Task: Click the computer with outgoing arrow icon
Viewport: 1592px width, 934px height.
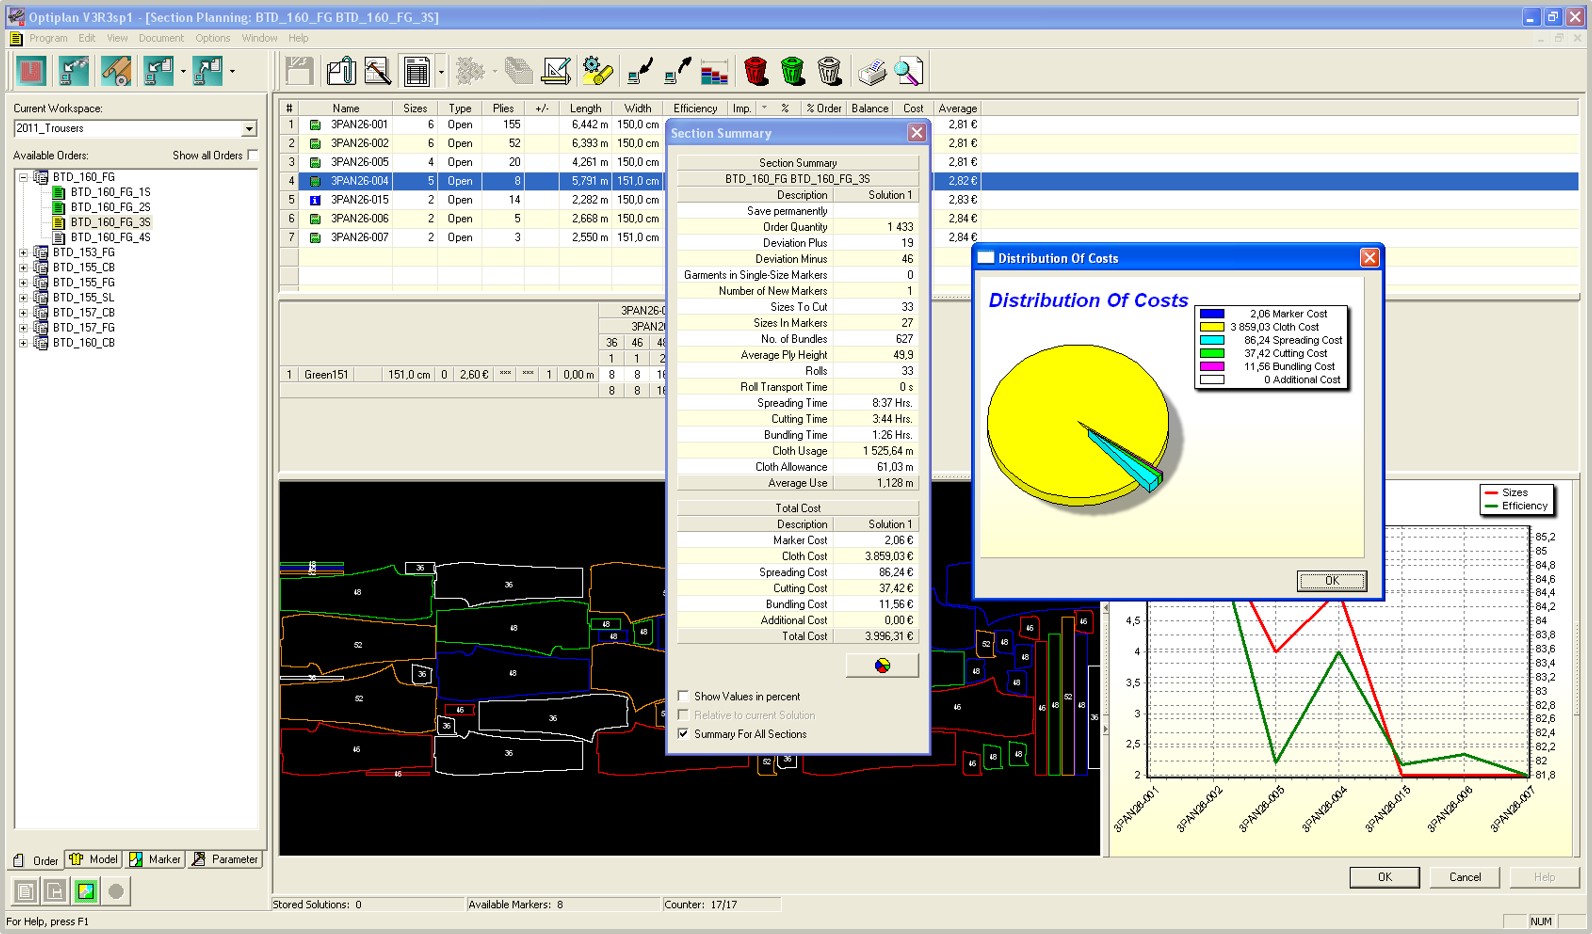Action: pyautogui.click(x=677, y=71)
